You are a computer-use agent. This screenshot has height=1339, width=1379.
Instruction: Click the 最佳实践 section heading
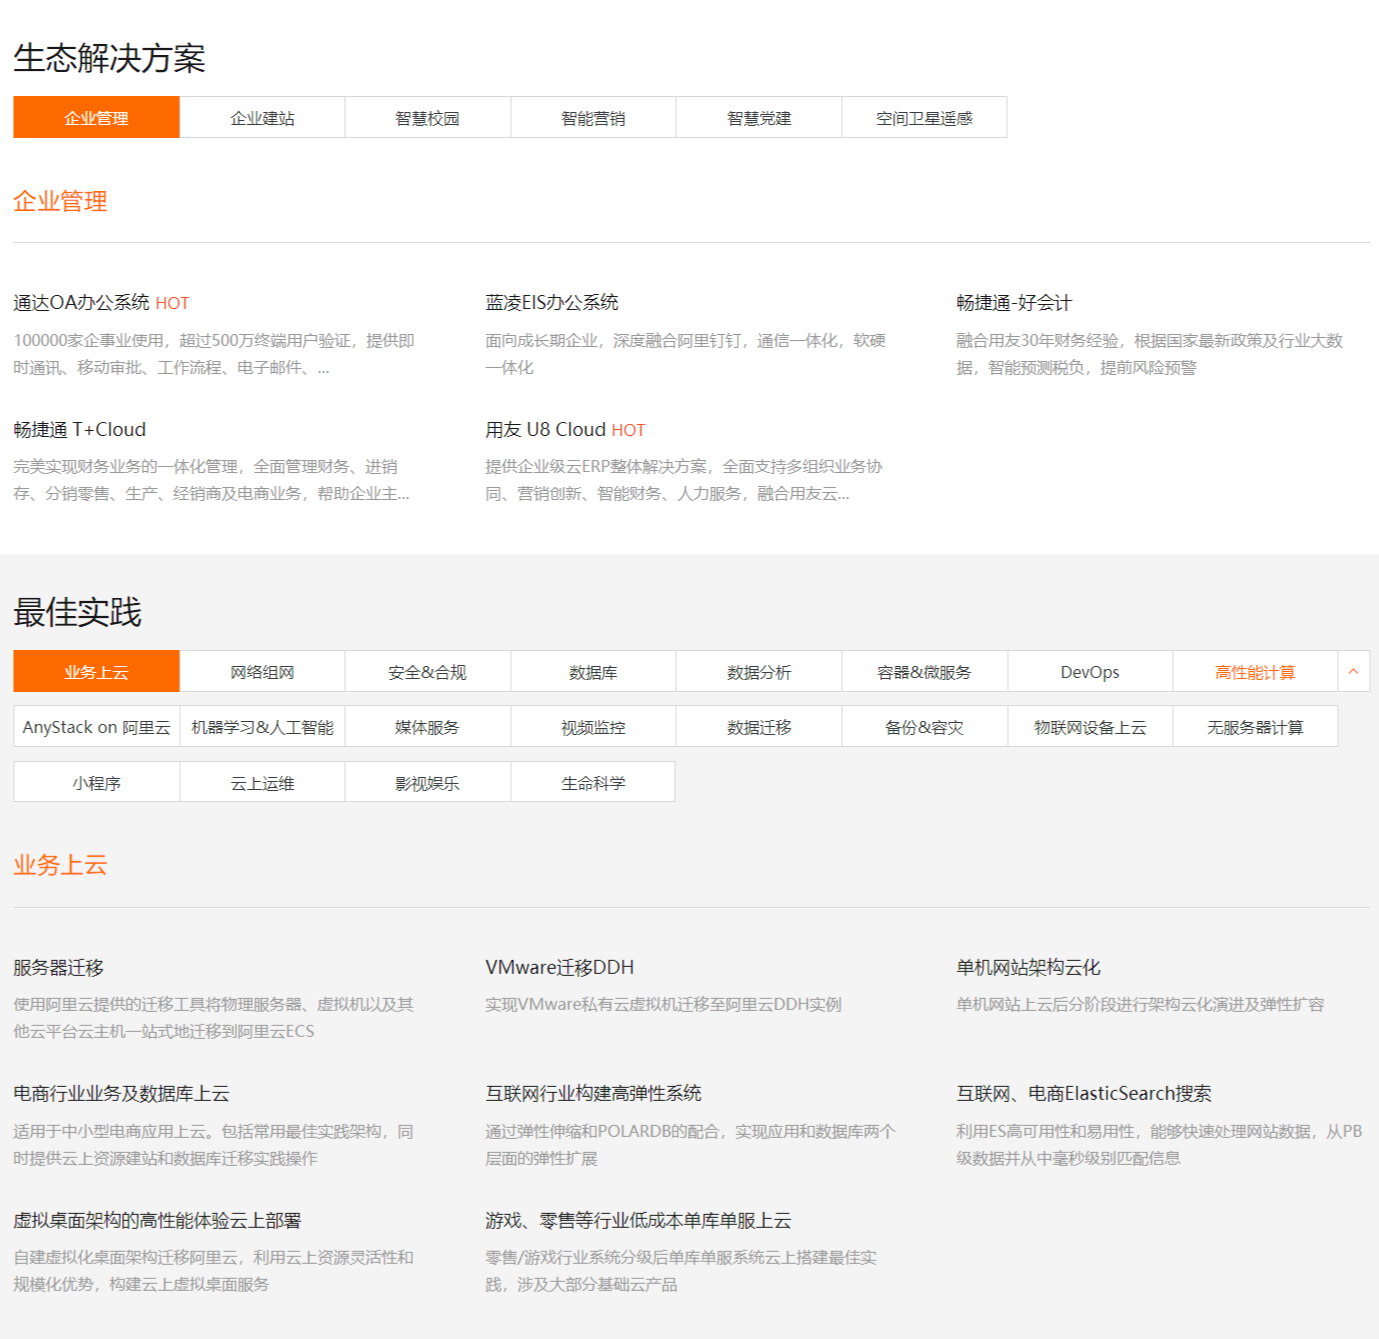pos(77,612)
